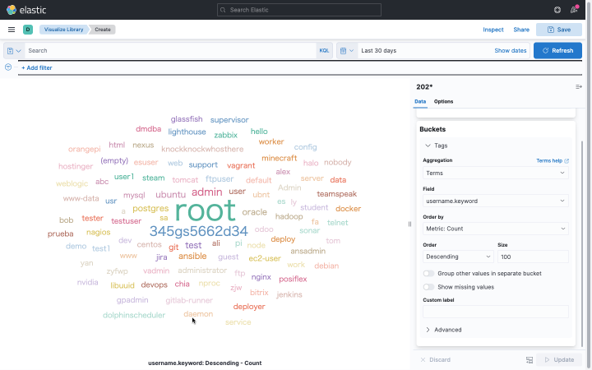592x370 pixels.
Task: Click the word root in cloud
Action: pyautogui.click(x=205, y=210)
